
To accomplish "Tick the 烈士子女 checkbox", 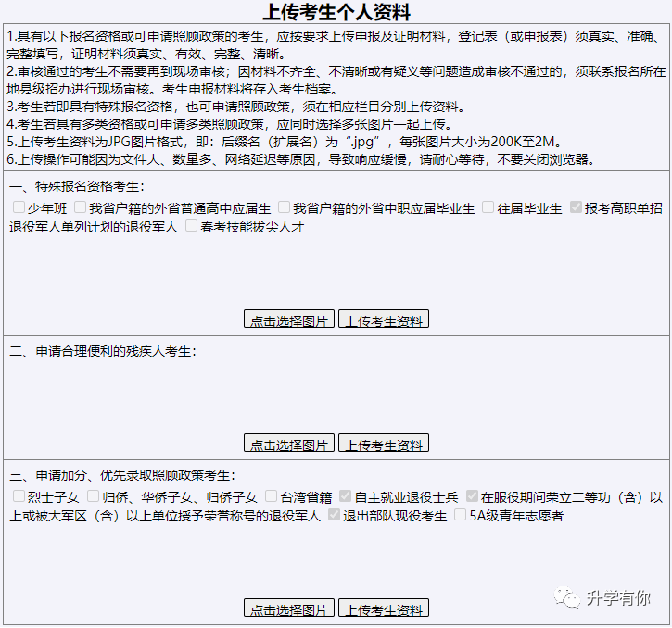I will (x=19, y=496).
